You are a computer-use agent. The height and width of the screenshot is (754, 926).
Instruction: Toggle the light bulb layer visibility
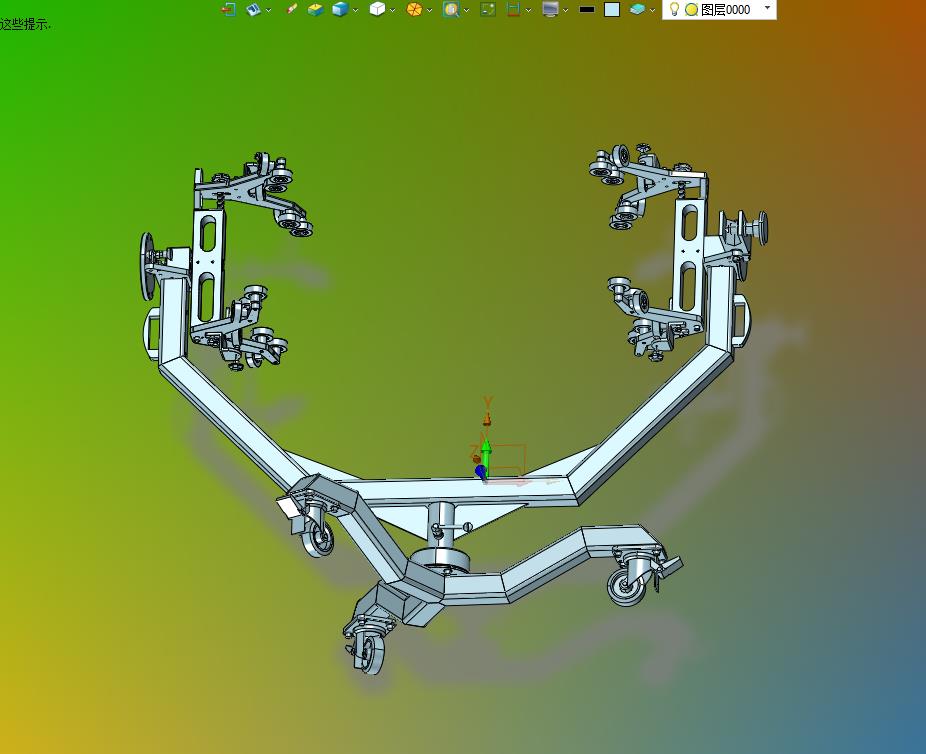(674, 9)
